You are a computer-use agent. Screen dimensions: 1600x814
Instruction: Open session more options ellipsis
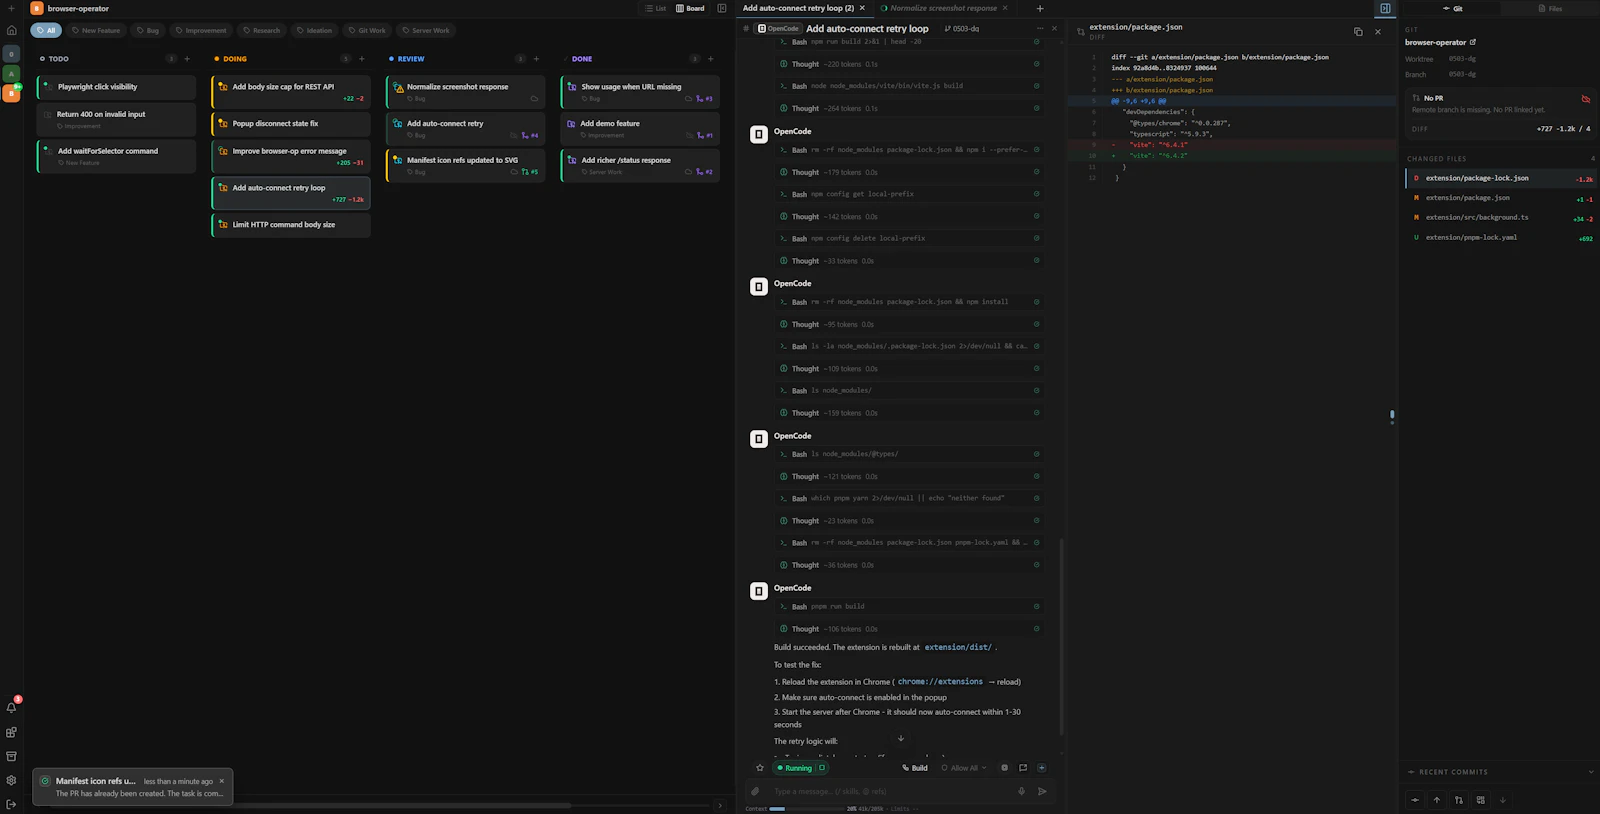(1040, 28)
